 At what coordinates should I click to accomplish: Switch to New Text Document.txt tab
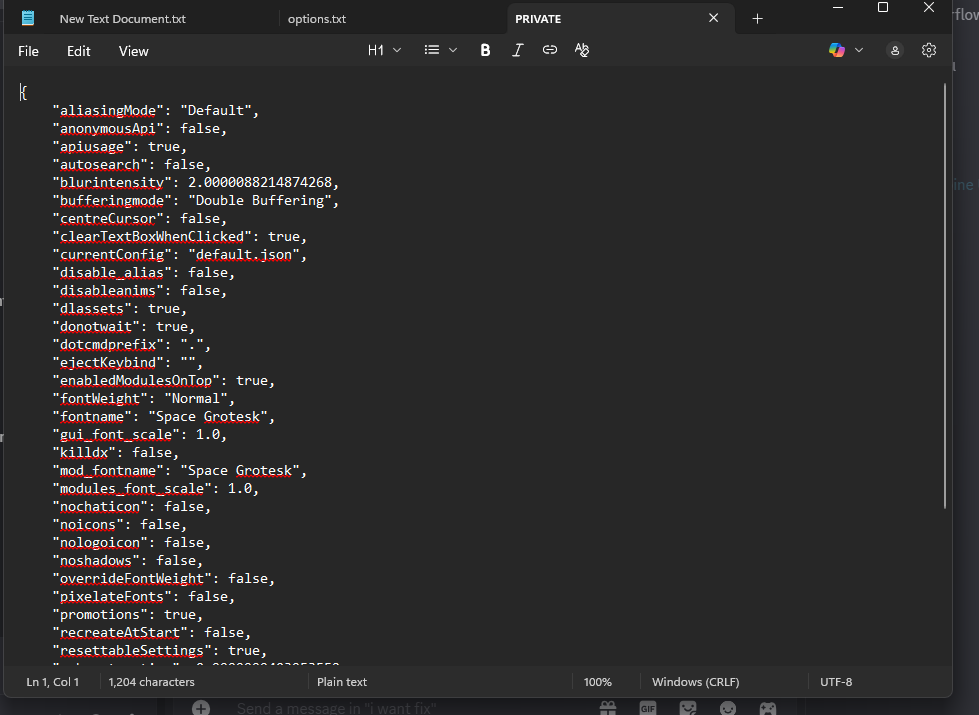pos(122,19)
